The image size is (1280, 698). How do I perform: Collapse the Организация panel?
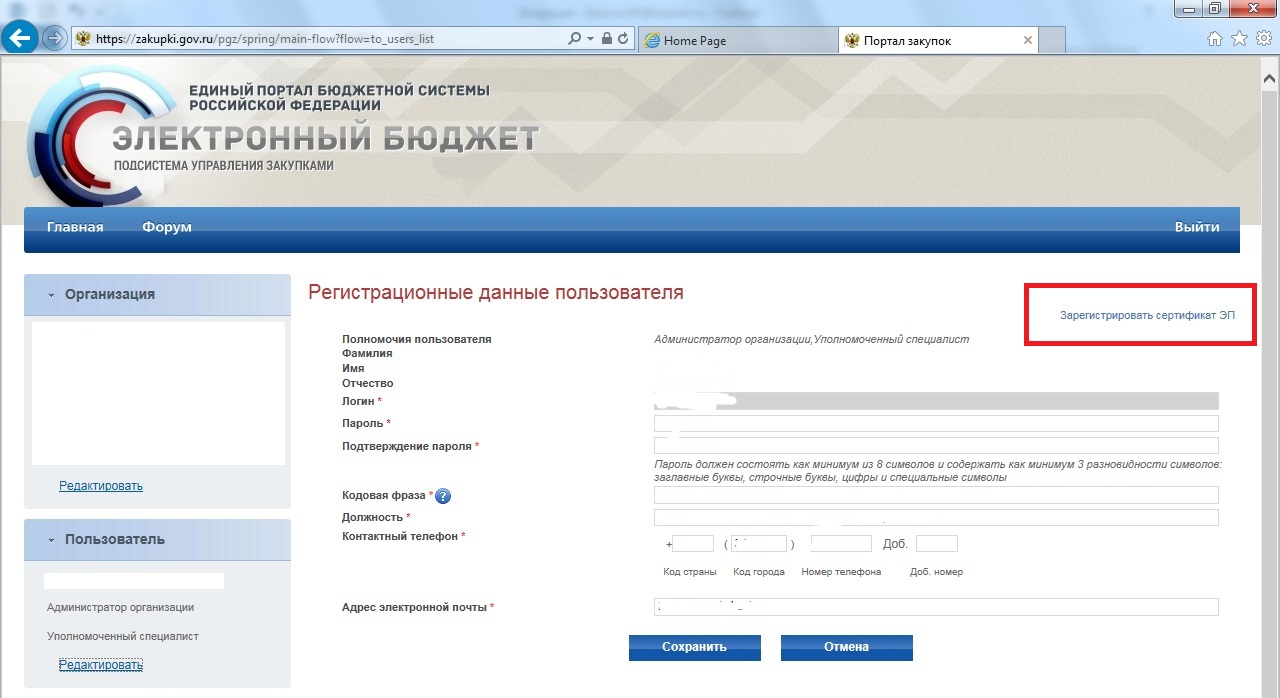coord(51,295)
